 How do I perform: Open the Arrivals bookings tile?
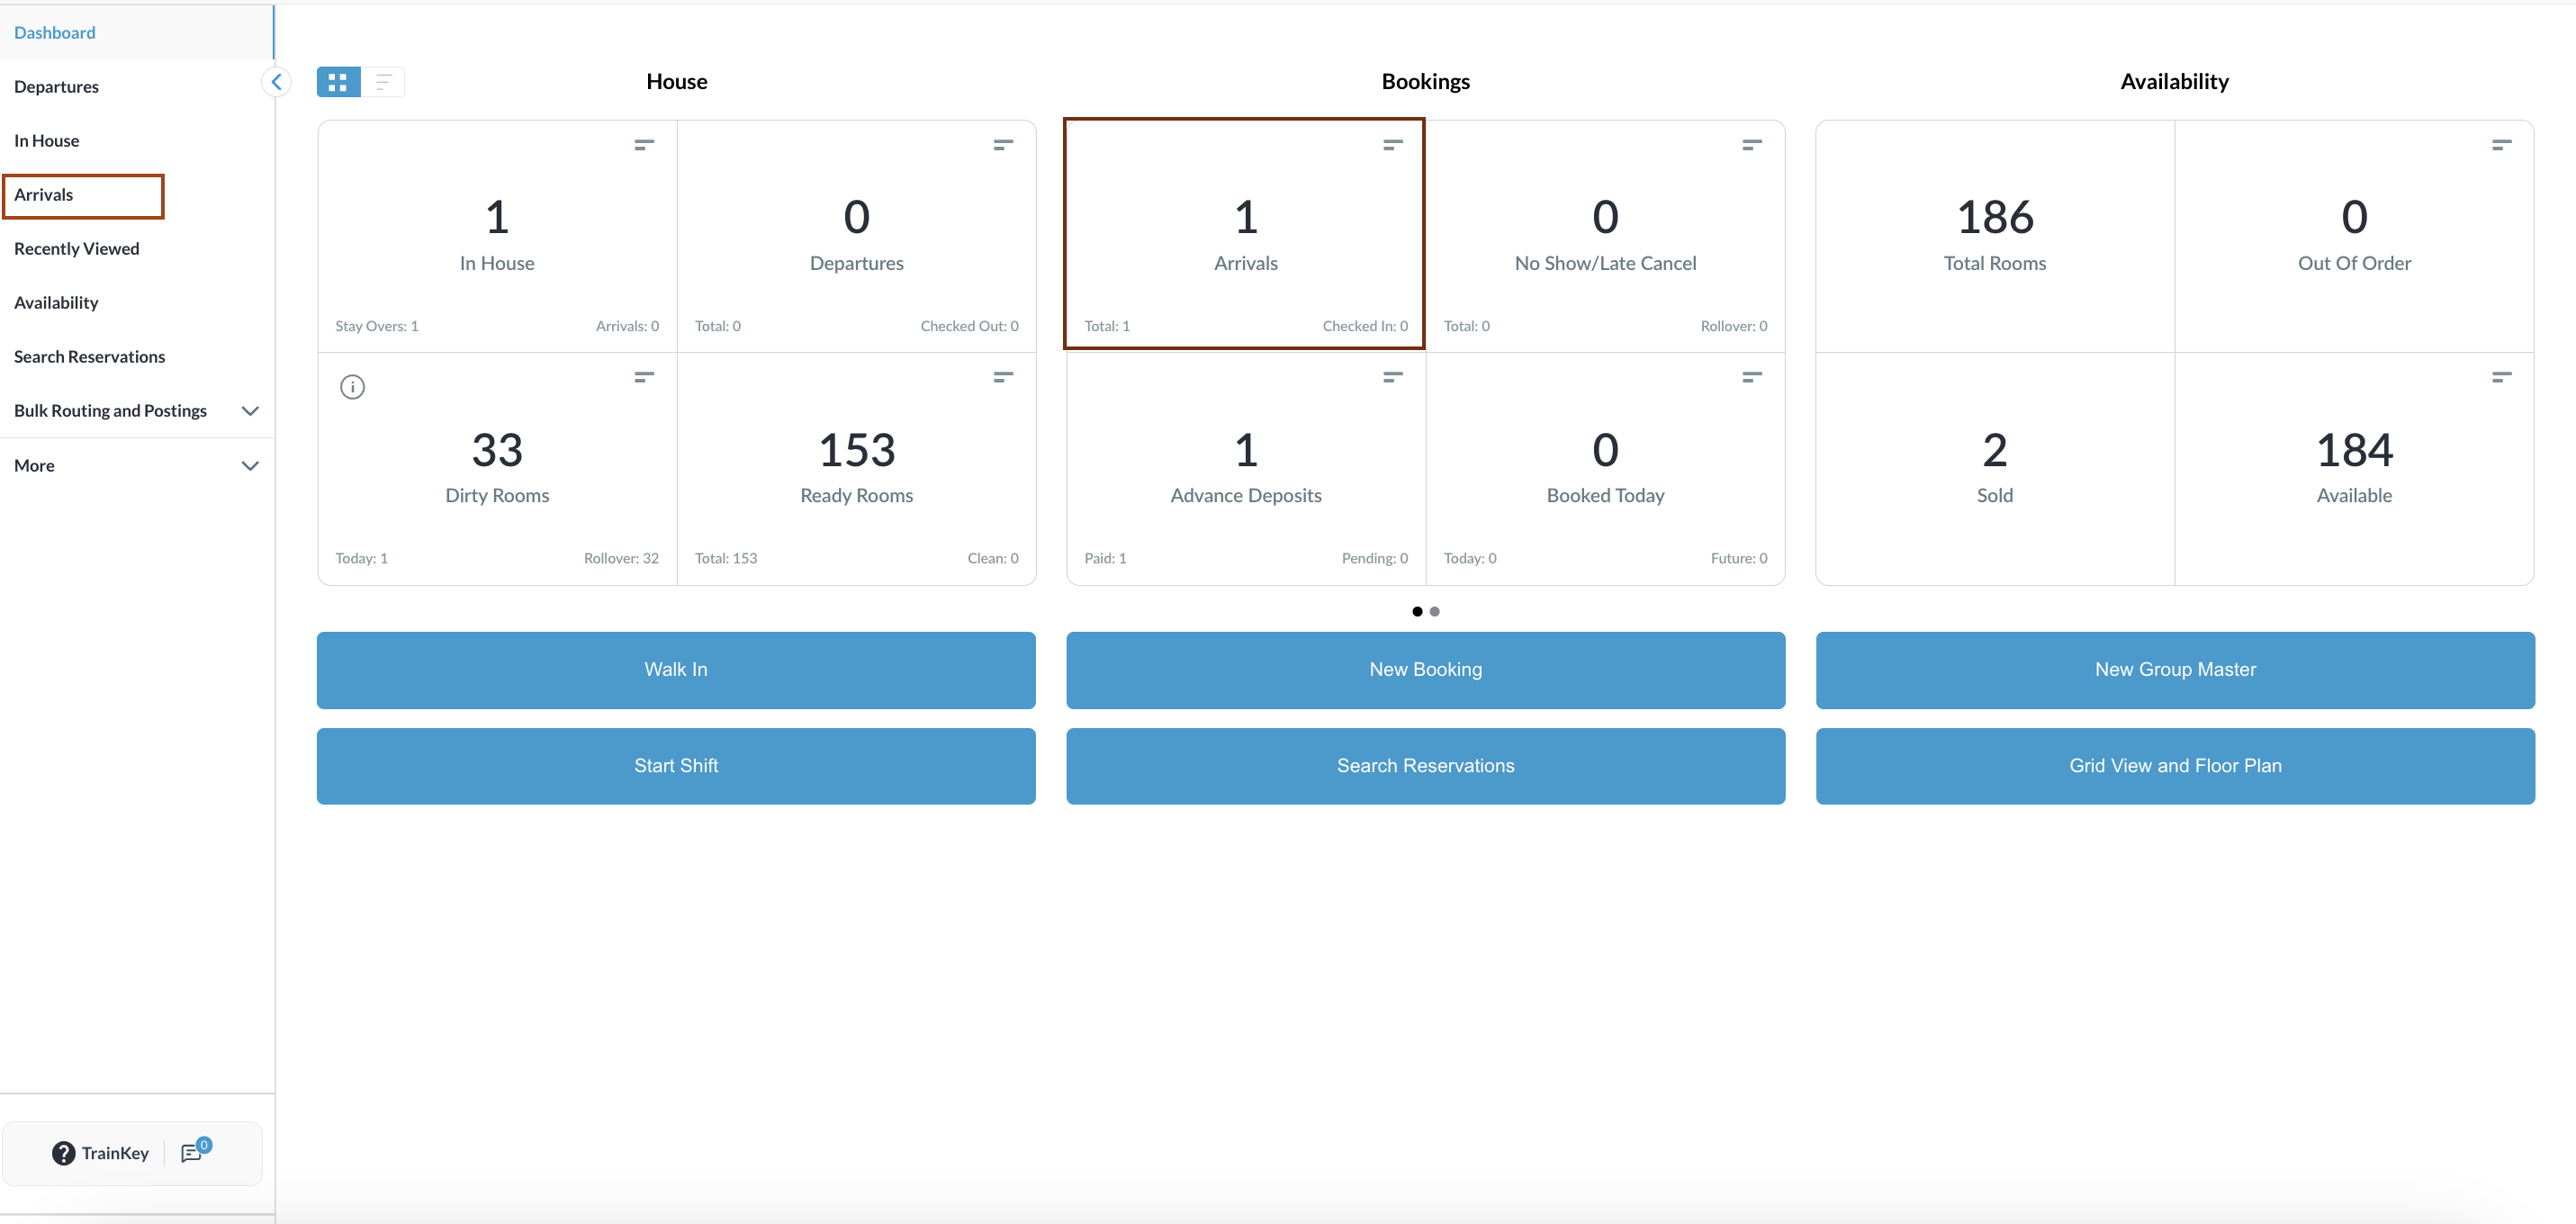1244,235
